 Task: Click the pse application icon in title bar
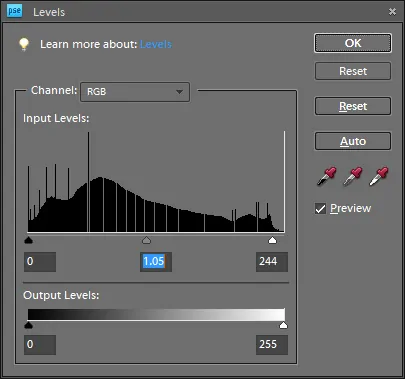(x=14, y=11)
